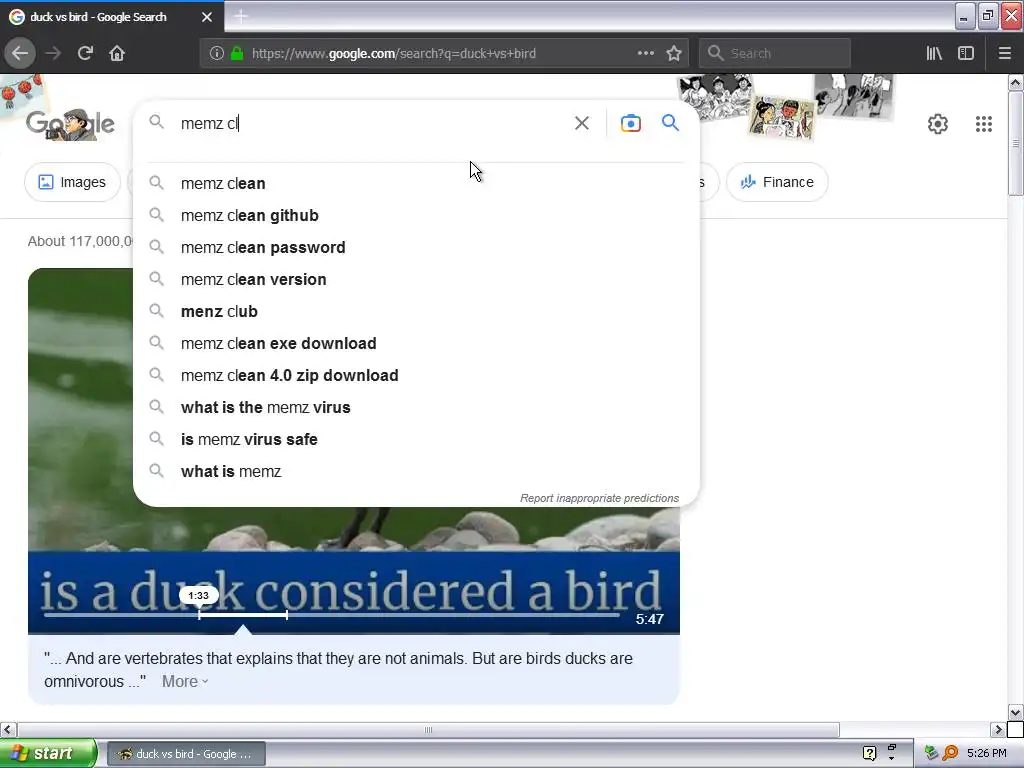Open the Google apps grid

(x=984, y=123)
